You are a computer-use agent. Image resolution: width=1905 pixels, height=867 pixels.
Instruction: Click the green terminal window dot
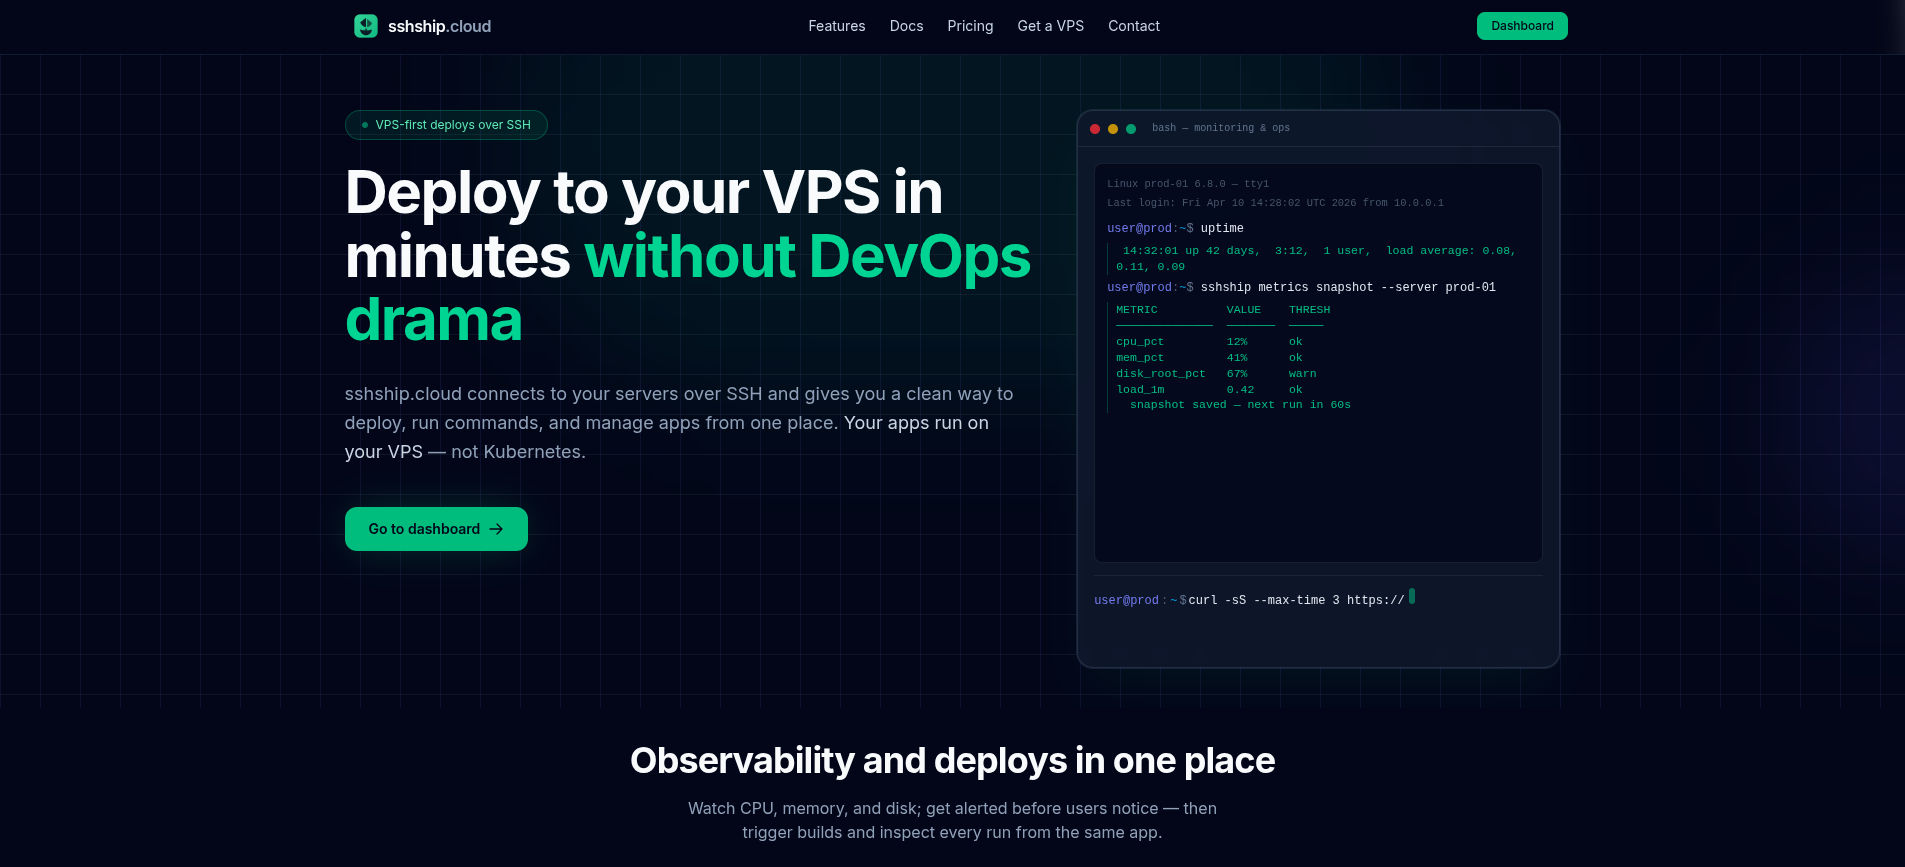click(x=1131, y=129)
